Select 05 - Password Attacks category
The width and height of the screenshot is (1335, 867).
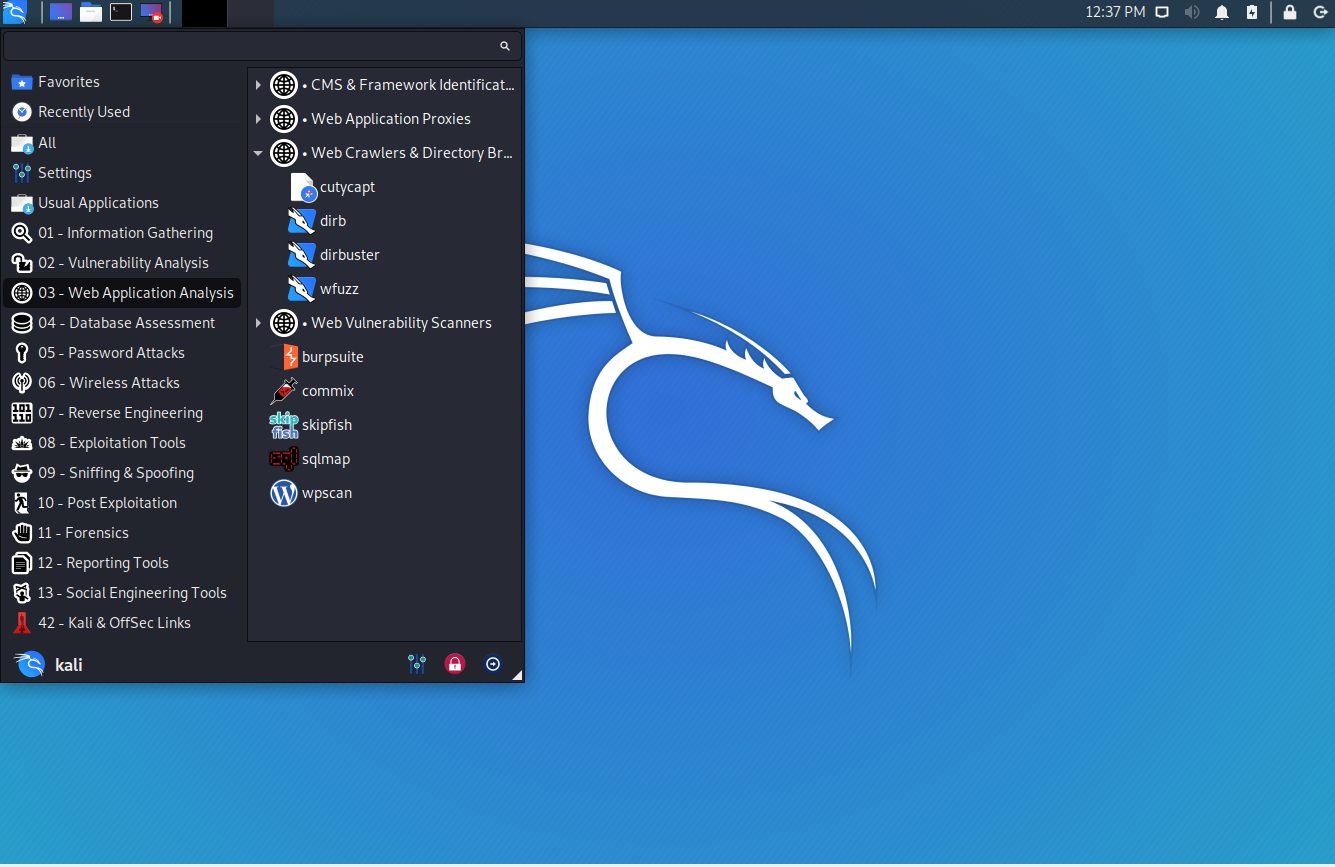[123, 352]
